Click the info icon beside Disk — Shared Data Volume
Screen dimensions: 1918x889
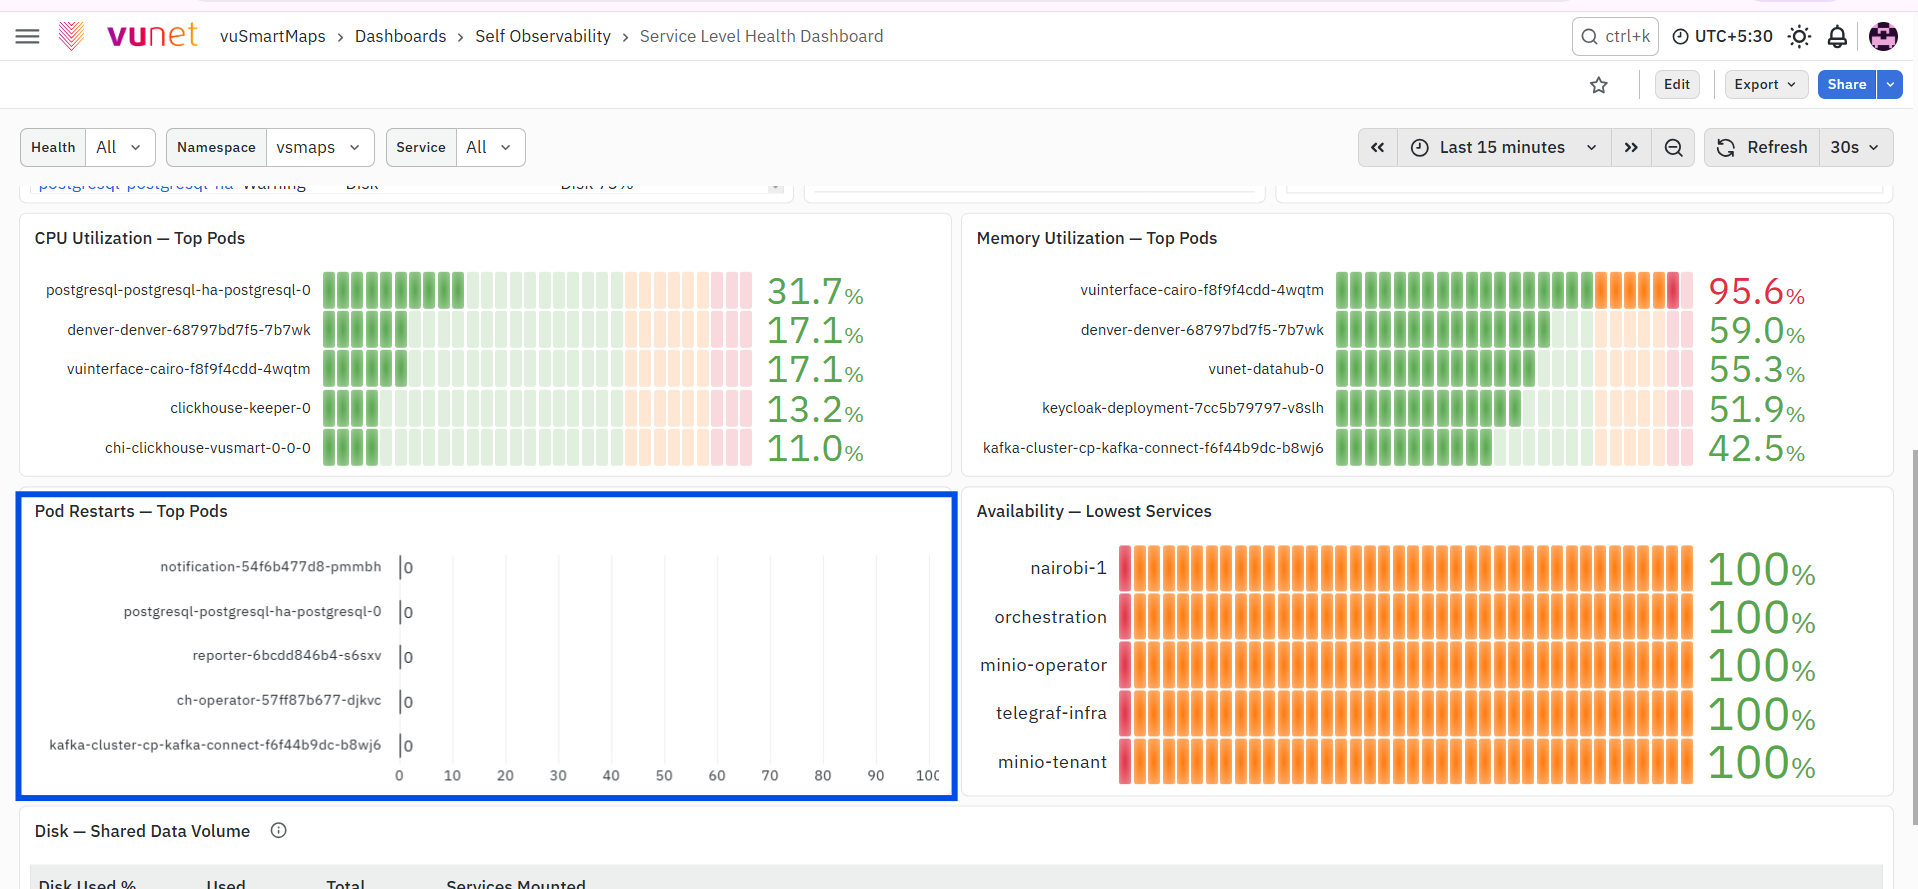pyautogui.click(x=279, y=830)
